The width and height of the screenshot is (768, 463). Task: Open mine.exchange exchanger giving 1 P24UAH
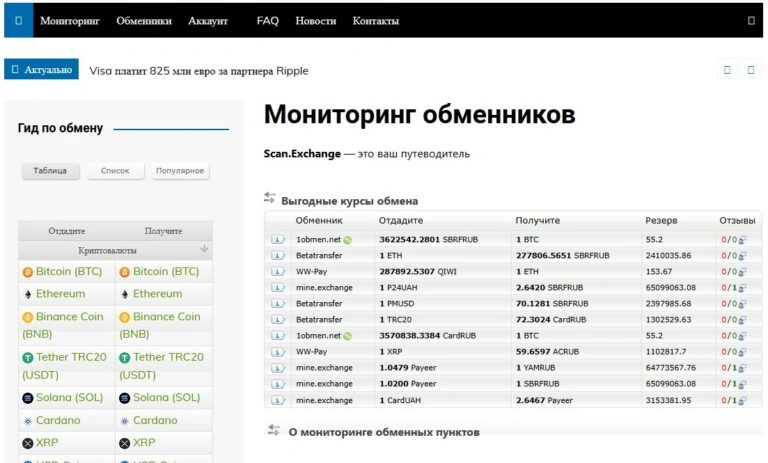click(x=324, y=288)
